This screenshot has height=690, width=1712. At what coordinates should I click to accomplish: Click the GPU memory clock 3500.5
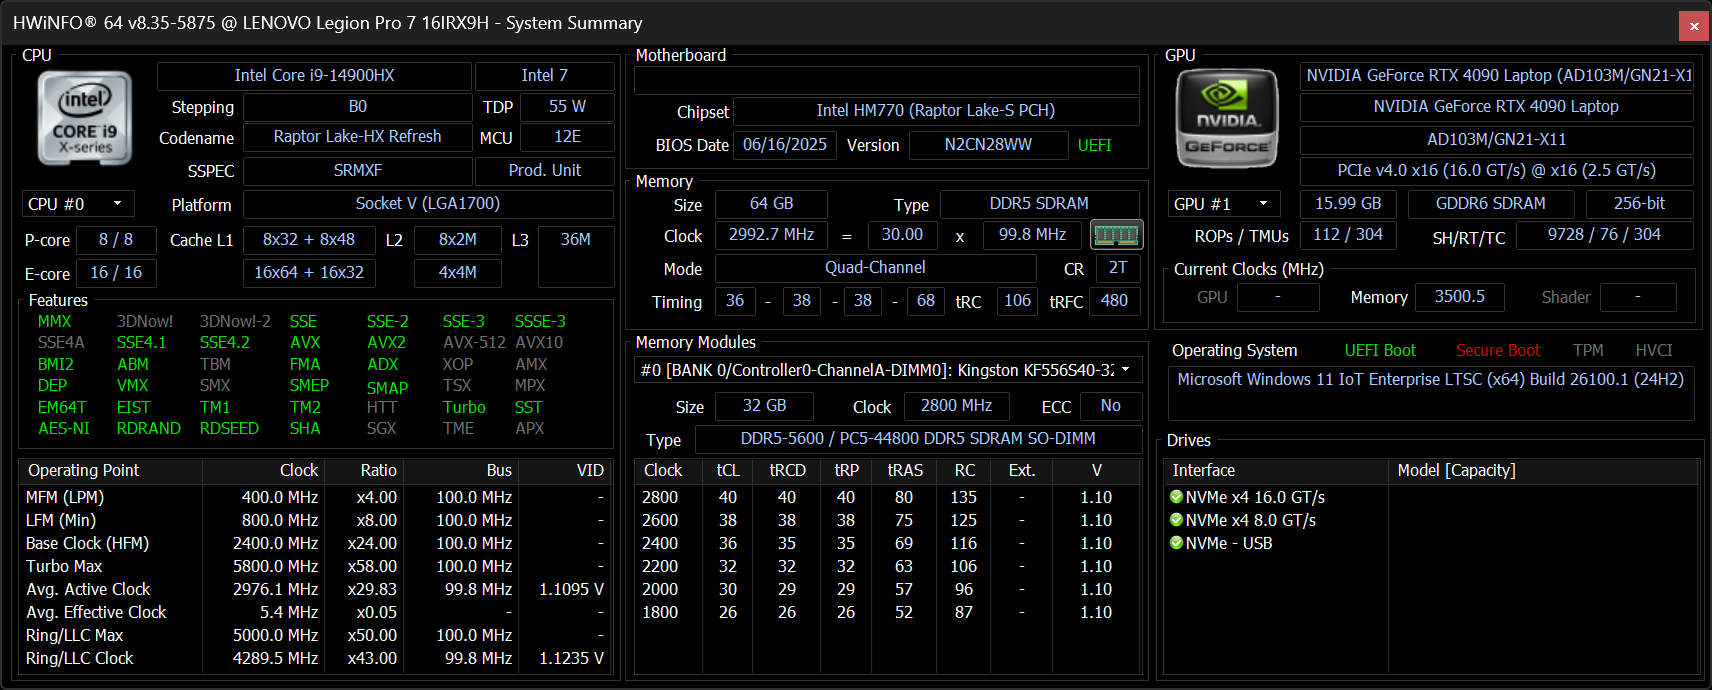[x=1459, y=297]
